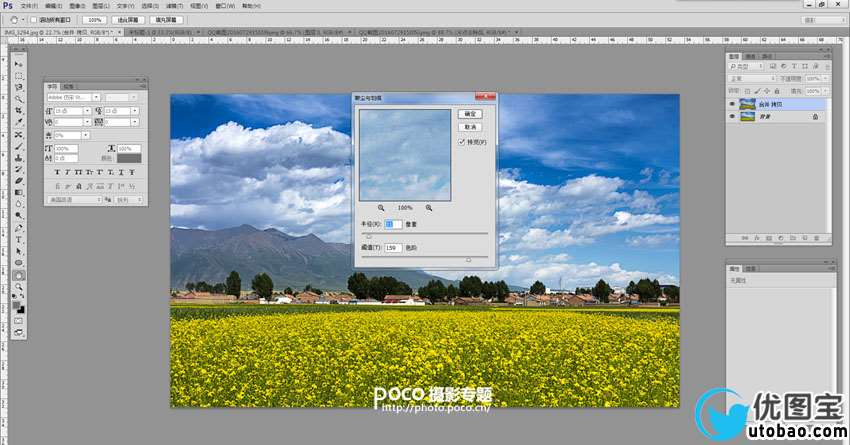This screenshot has height=445, width=850.
Task: Click the Delete layer trash icon
Action: [816, 238]
